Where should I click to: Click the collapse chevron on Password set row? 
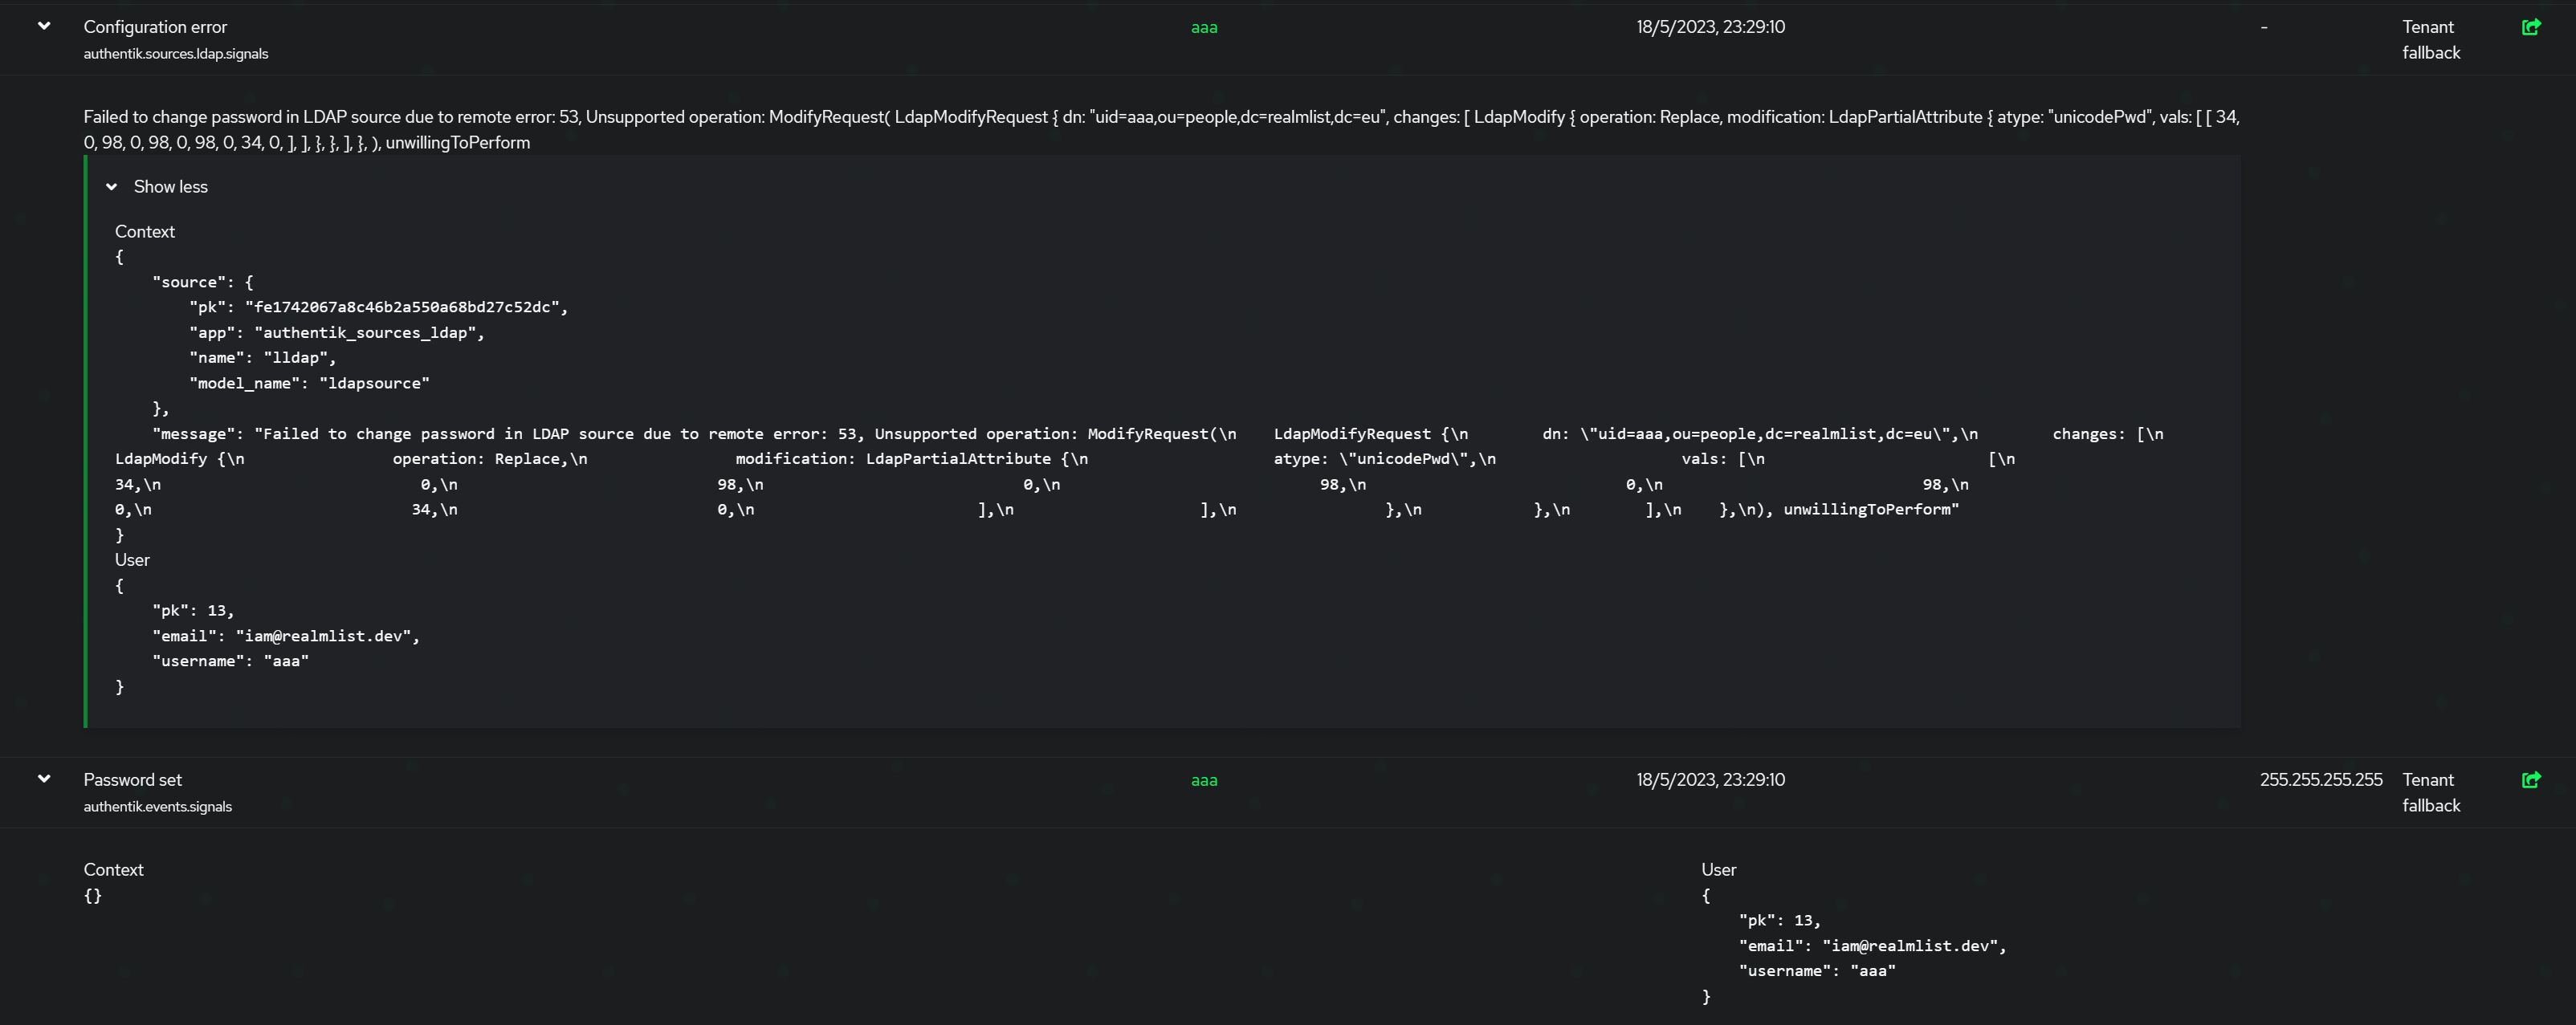pos(43,778)
